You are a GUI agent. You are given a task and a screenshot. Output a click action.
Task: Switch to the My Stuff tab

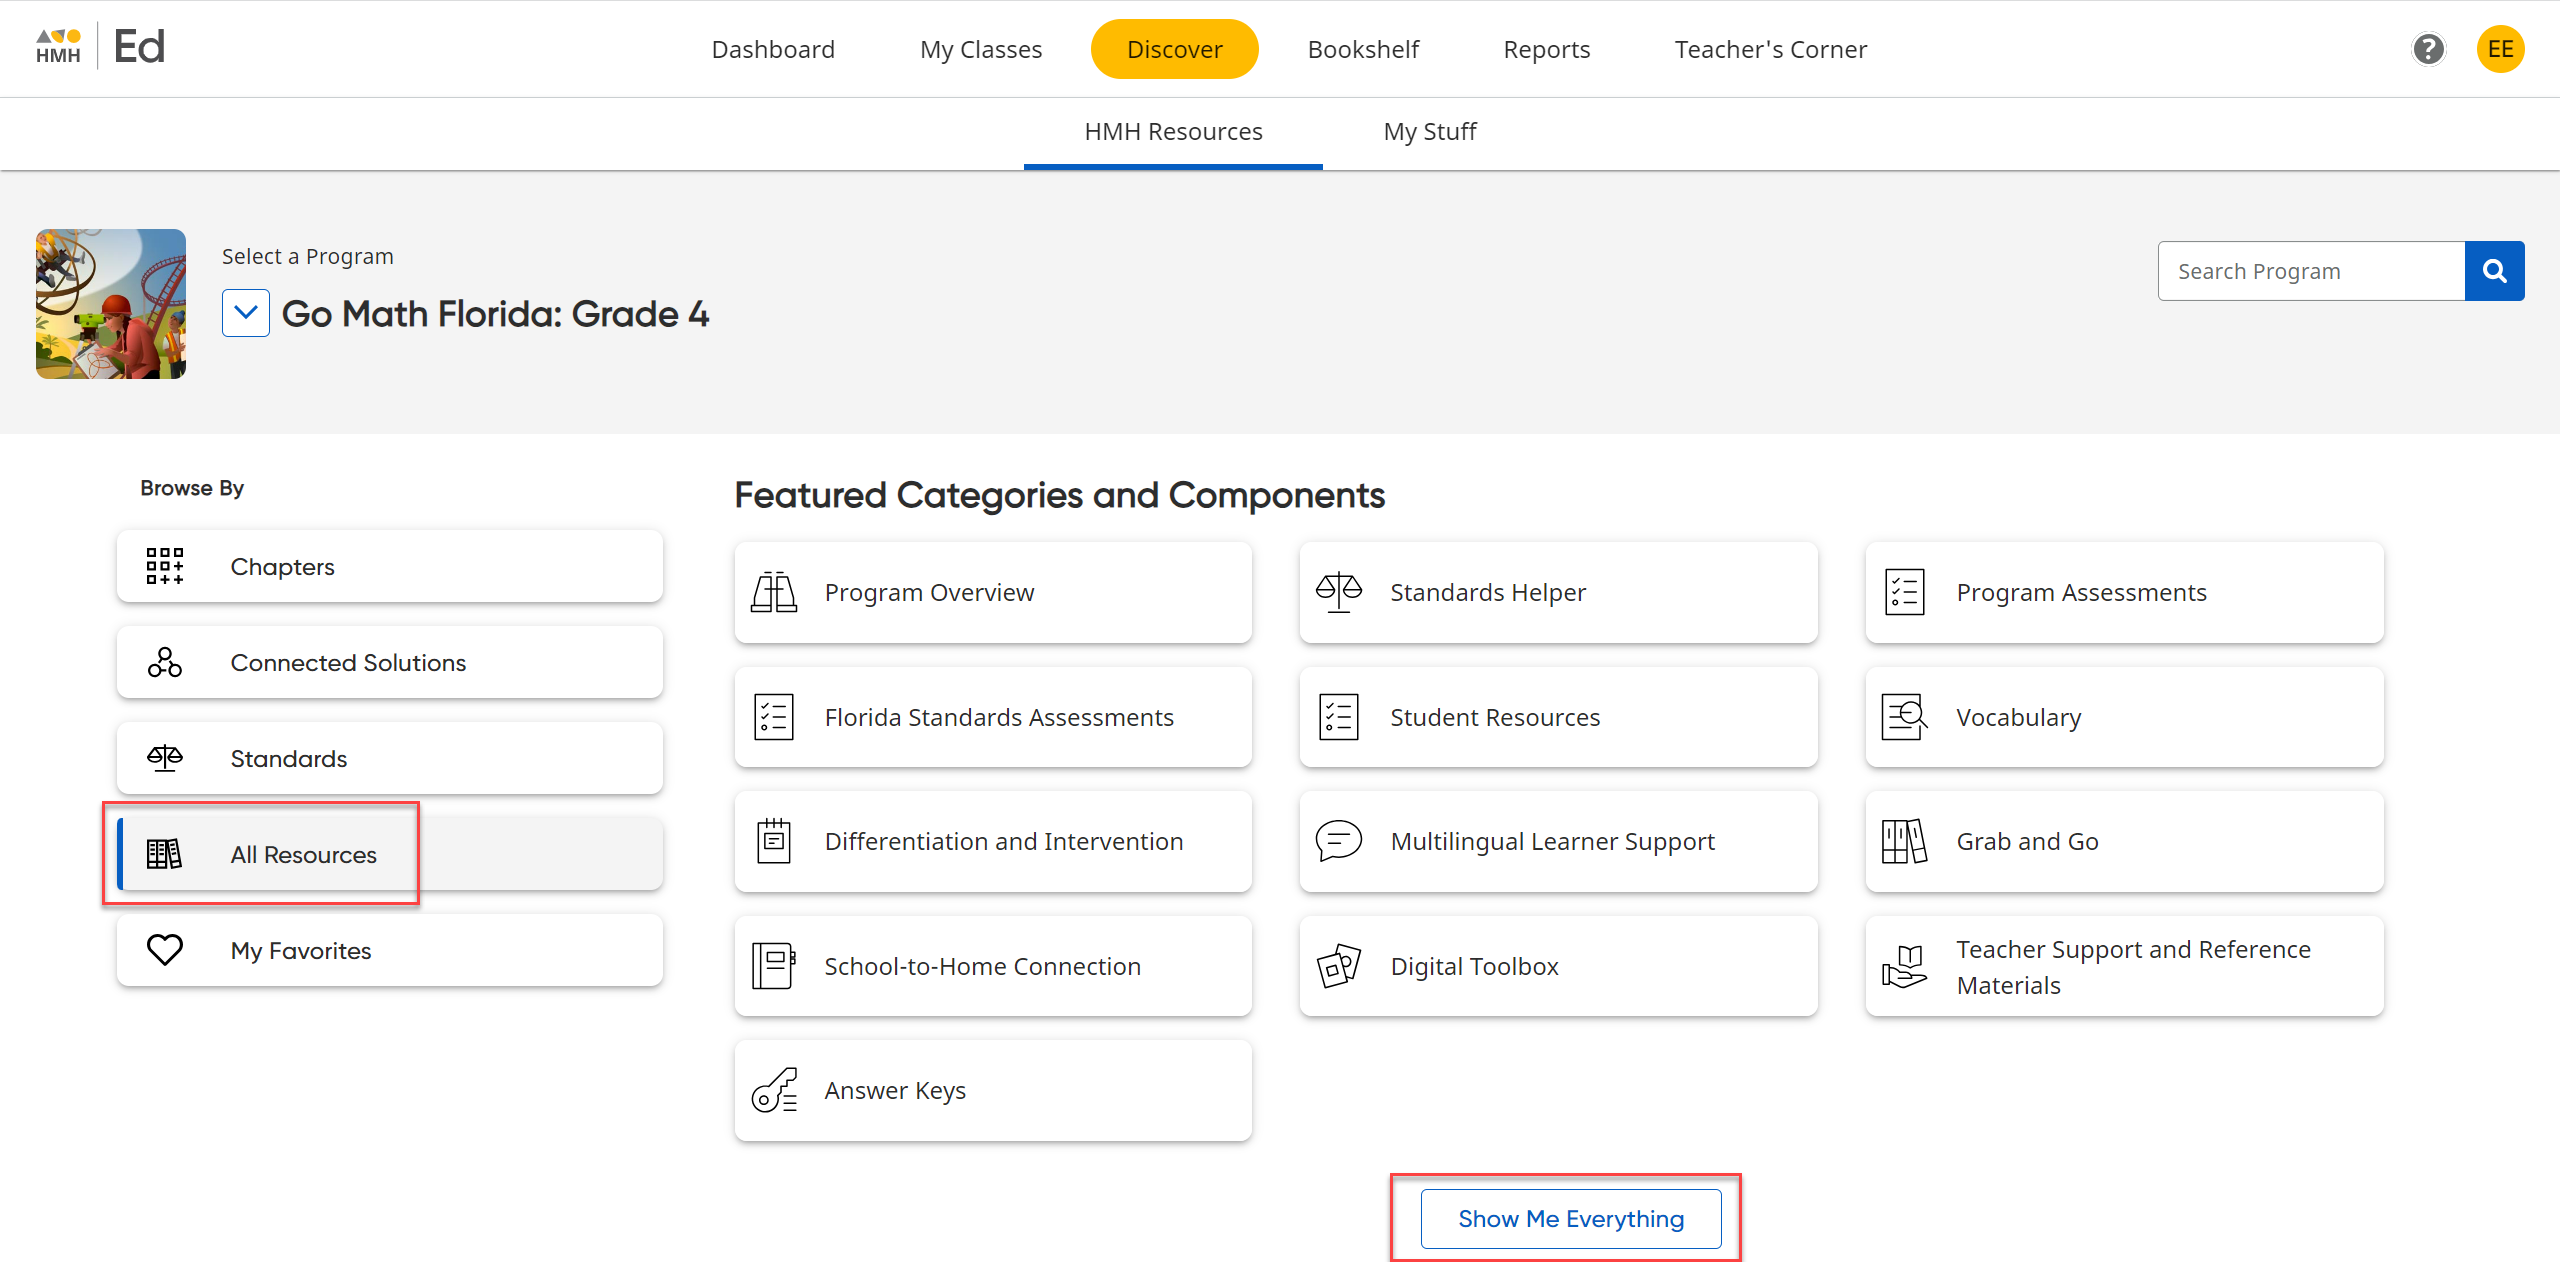click(x=1429, y=131)
